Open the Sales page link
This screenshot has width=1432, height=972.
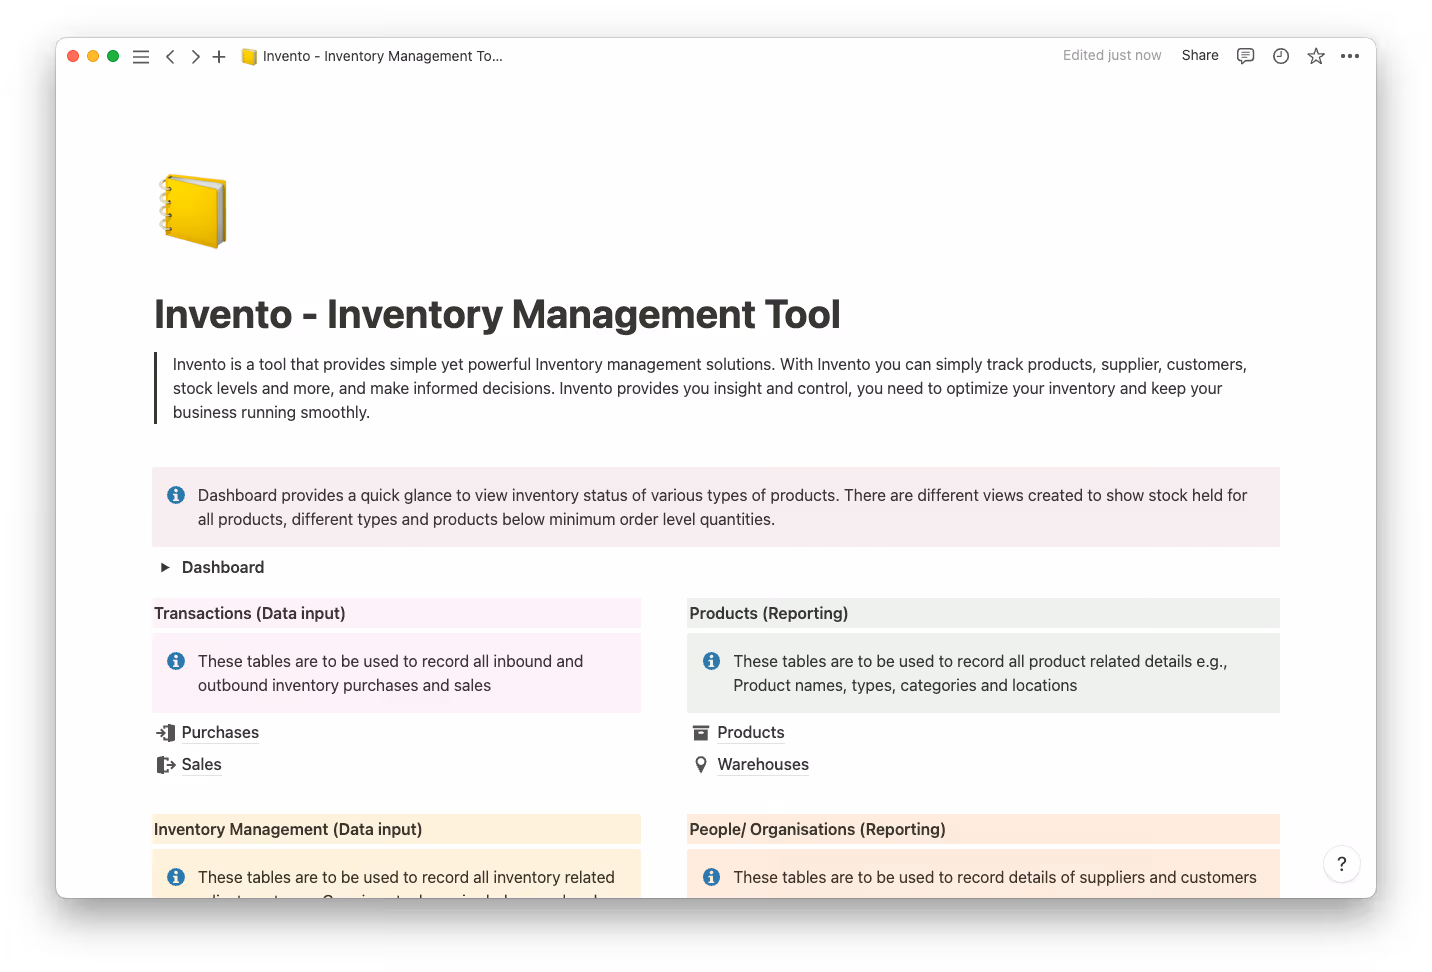point(201,765)
